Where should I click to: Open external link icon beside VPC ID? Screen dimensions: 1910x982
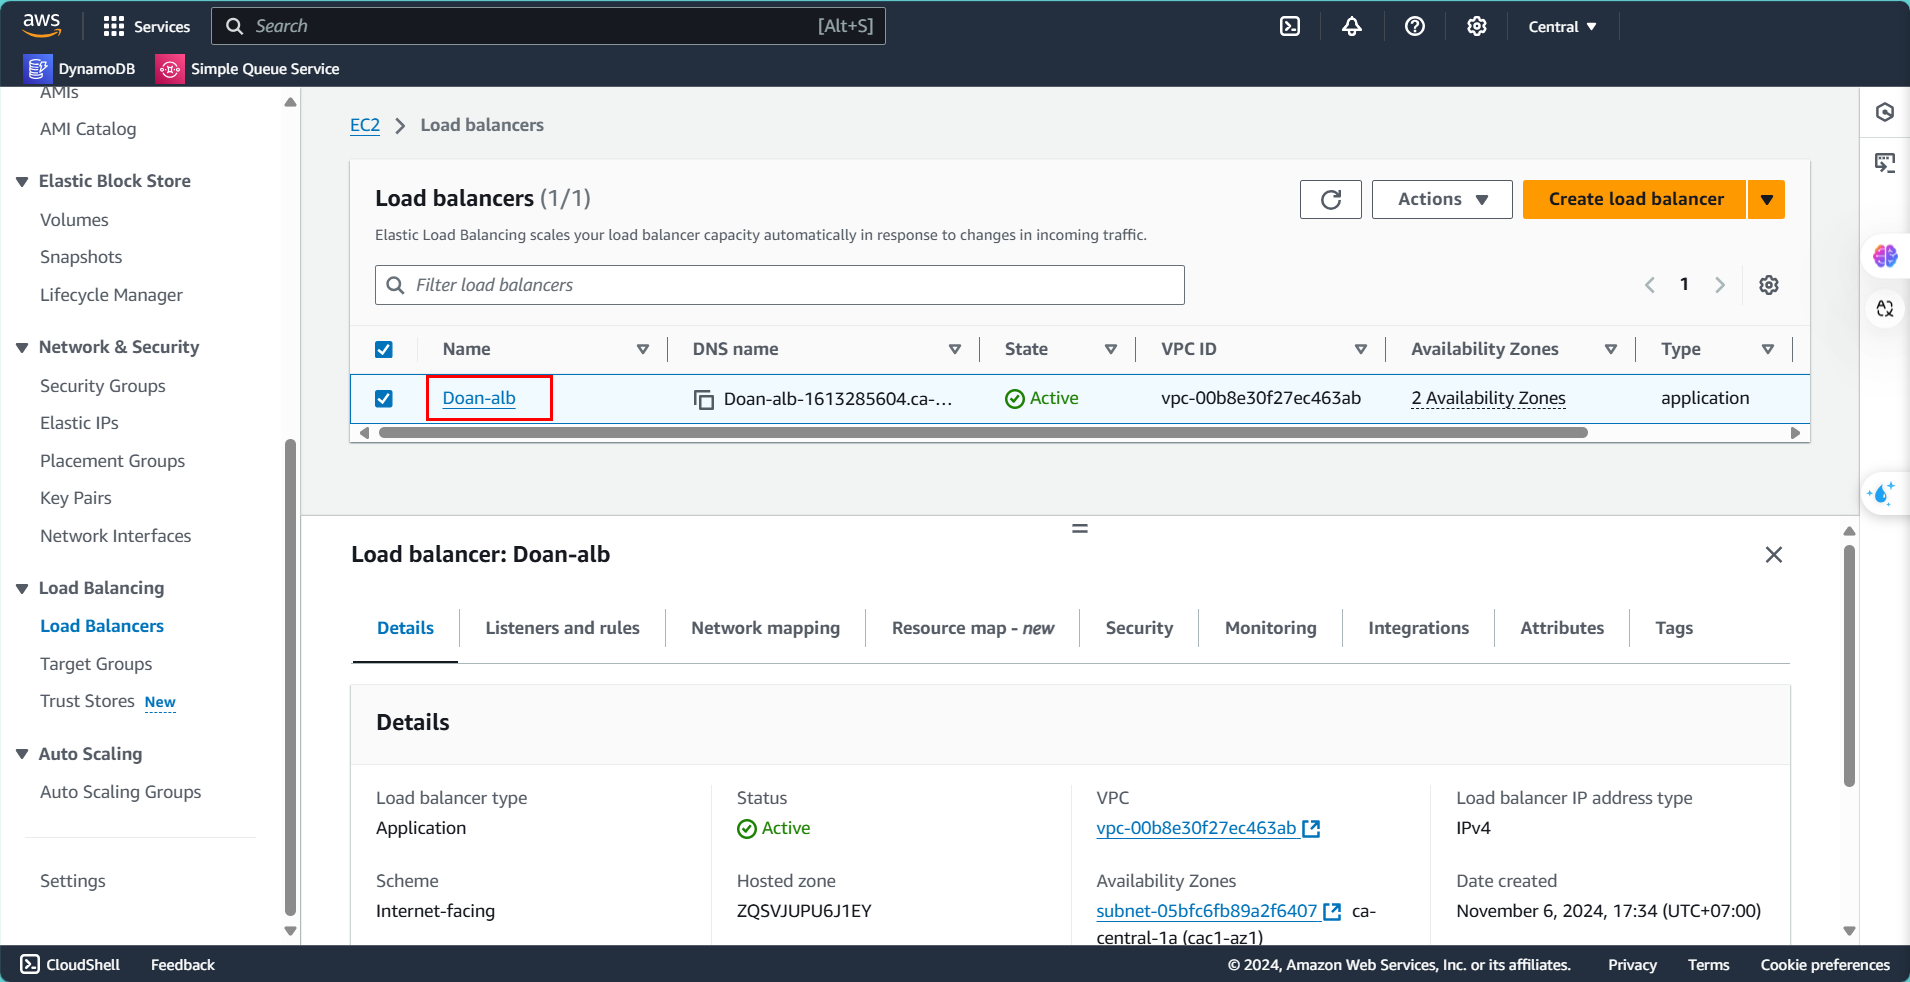coord(1311,828)
